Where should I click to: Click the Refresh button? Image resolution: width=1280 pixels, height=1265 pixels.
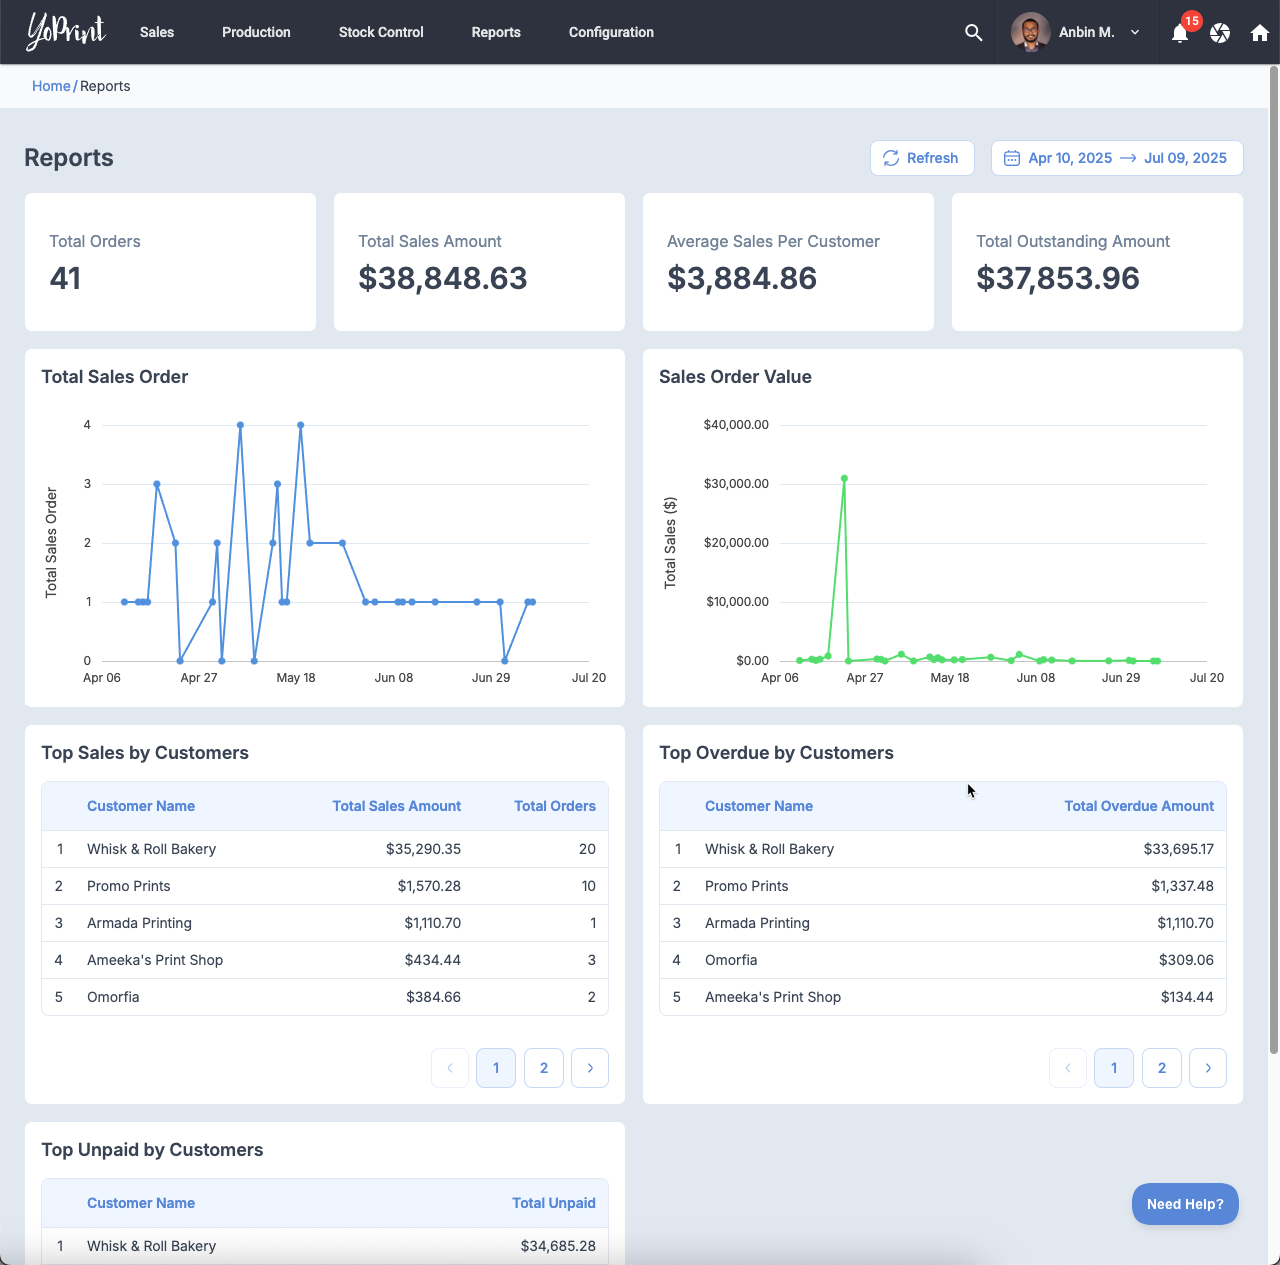(921, 158)
